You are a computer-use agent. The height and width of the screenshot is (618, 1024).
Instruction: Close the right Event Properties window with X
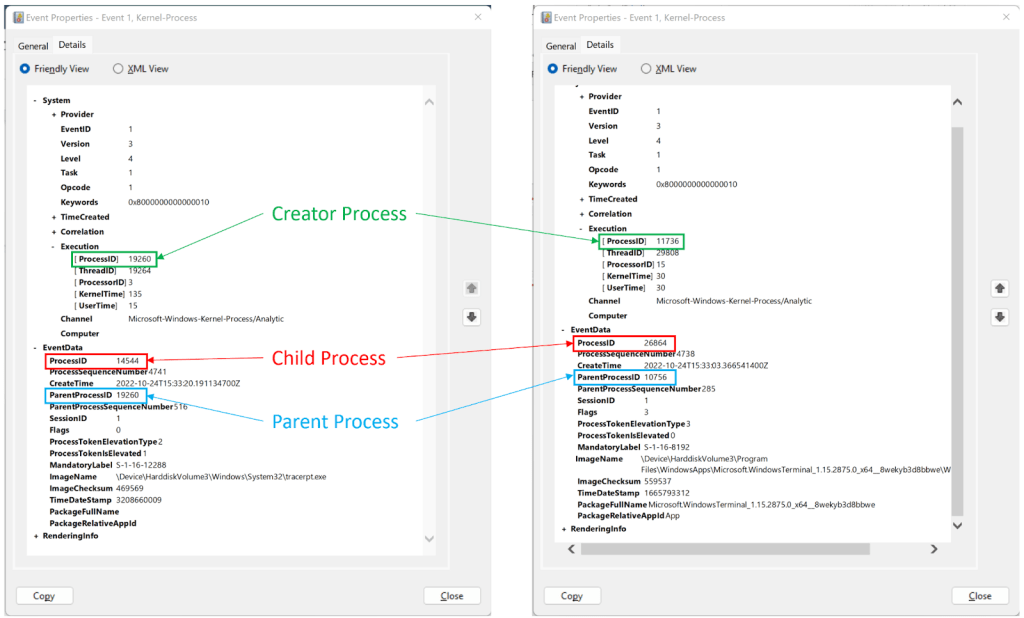click(x=1004, y=17)
